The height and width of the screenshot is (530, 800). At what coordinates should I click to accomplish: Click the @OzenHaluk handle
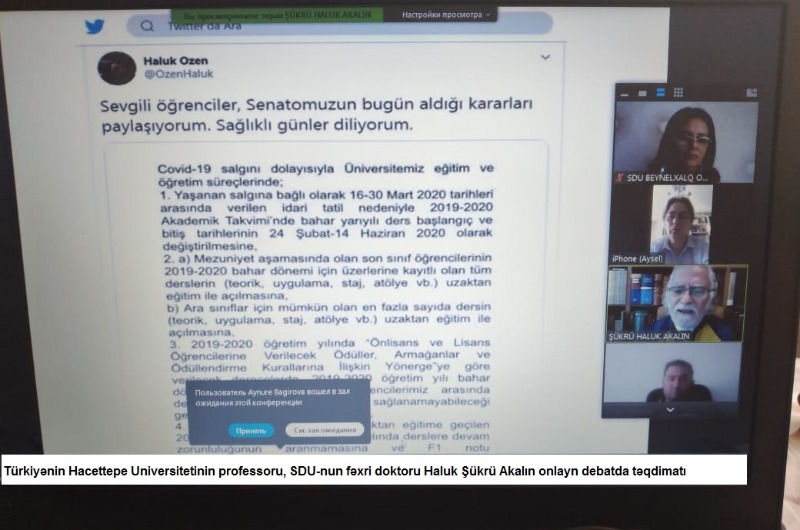click(x=179, y=74)
